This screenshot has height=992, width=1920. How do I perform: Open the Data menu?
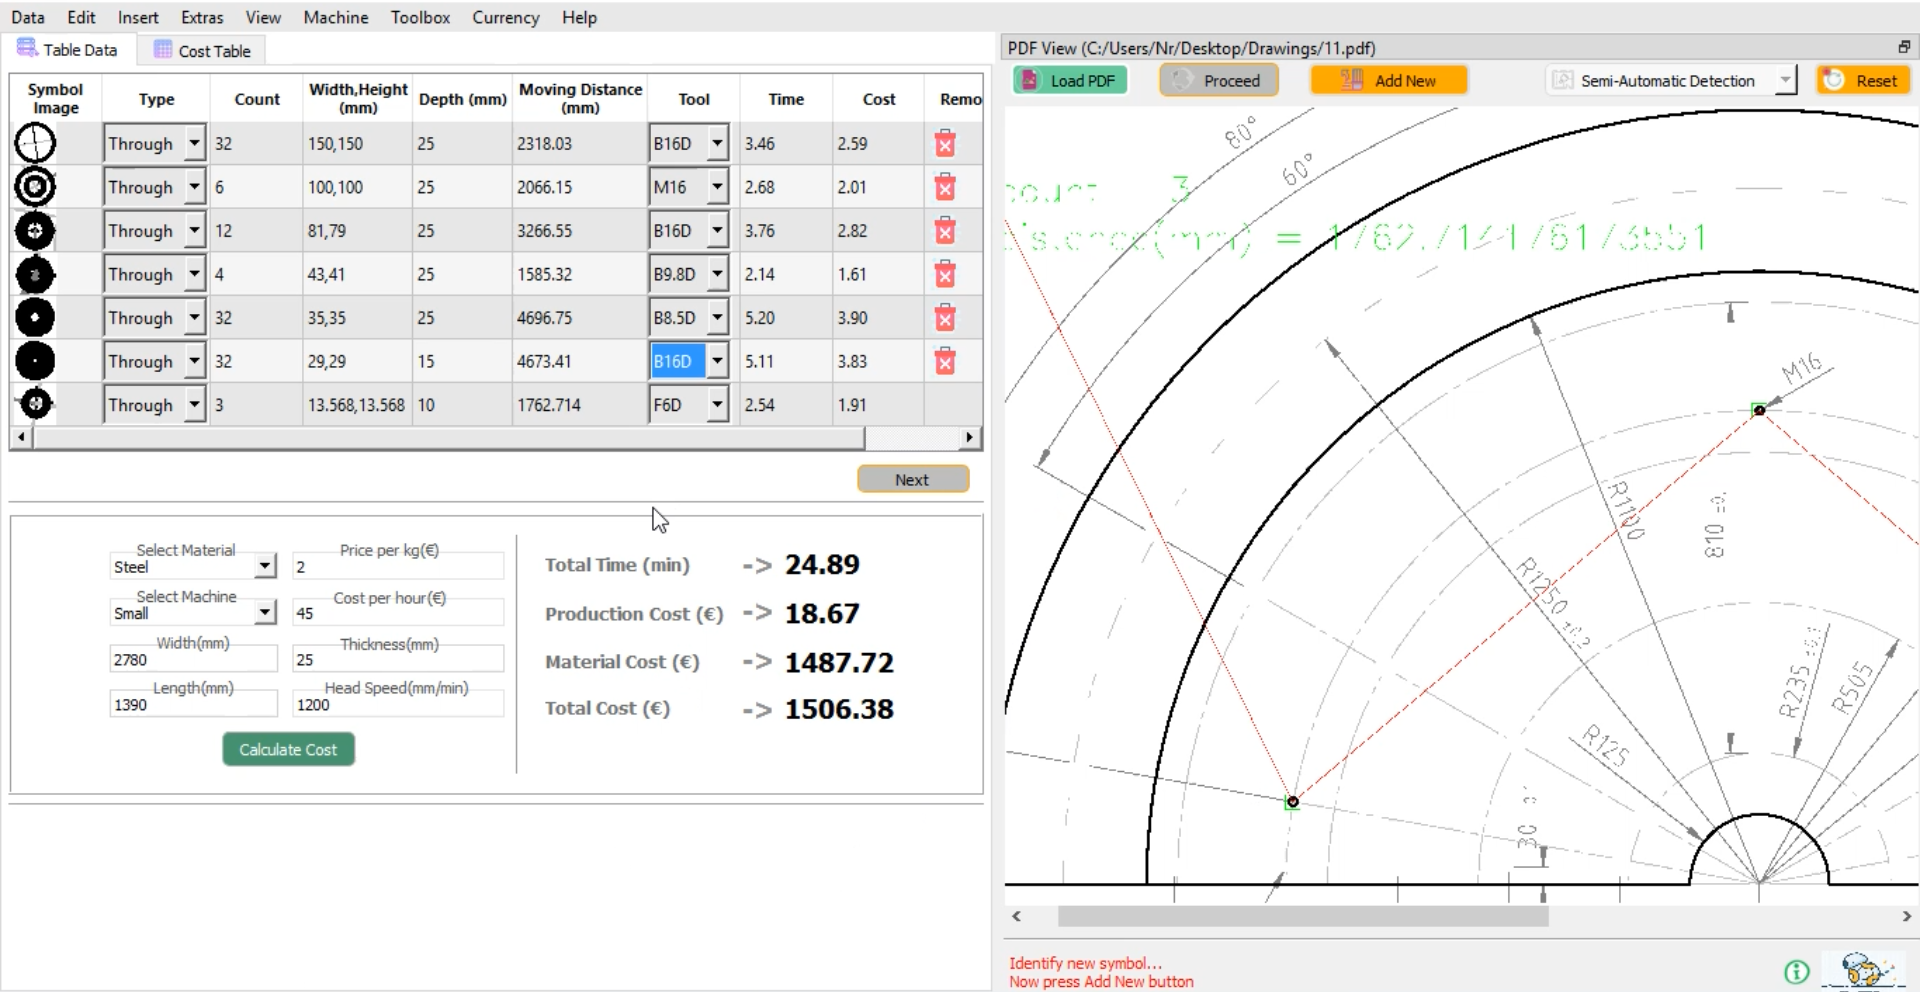tap(28, 17)
